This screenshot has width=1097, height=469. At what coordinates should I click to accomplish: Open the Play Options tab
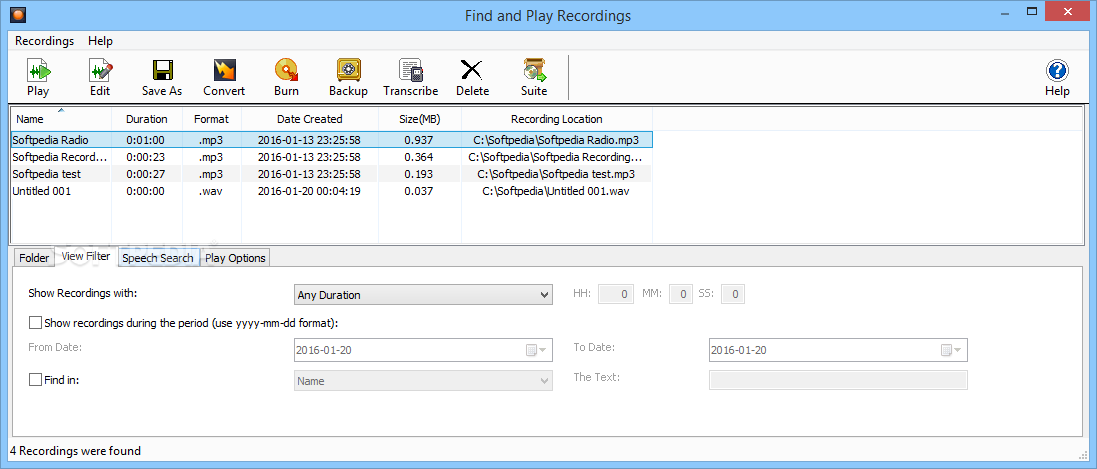point(235,258)
